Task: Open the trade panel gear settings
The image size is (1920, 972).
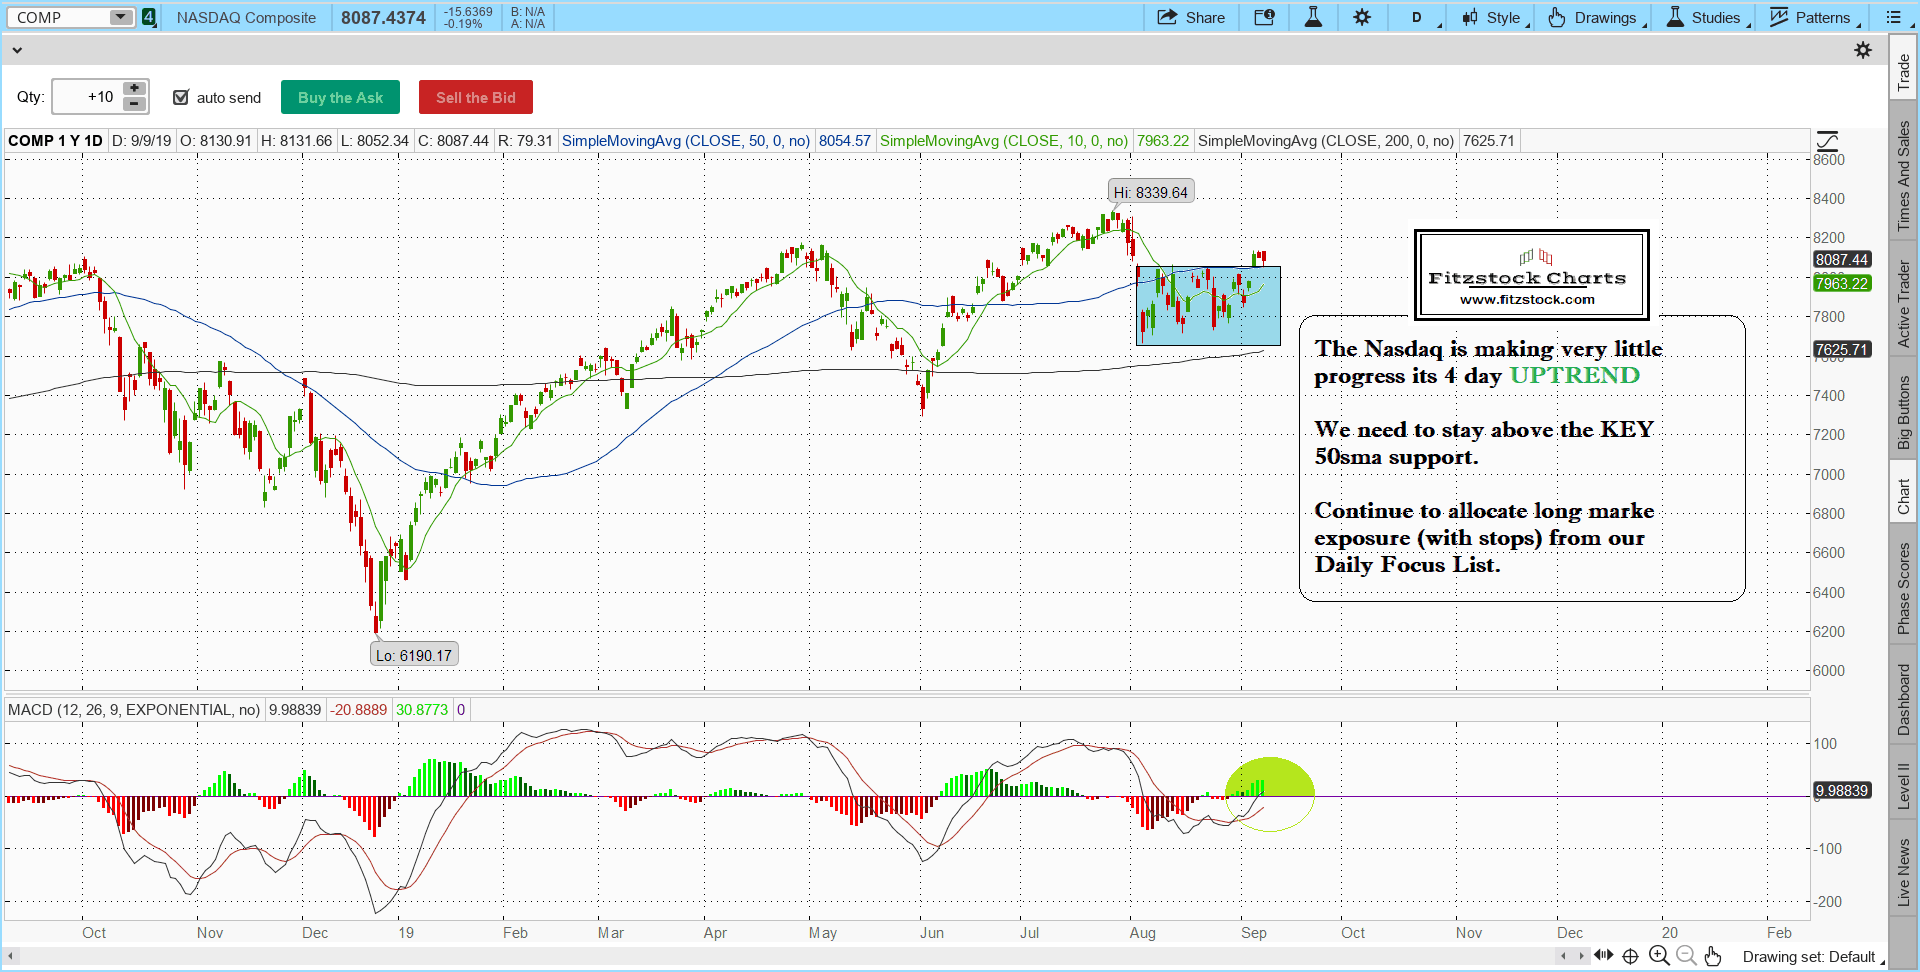Action: click(1863, 50)
